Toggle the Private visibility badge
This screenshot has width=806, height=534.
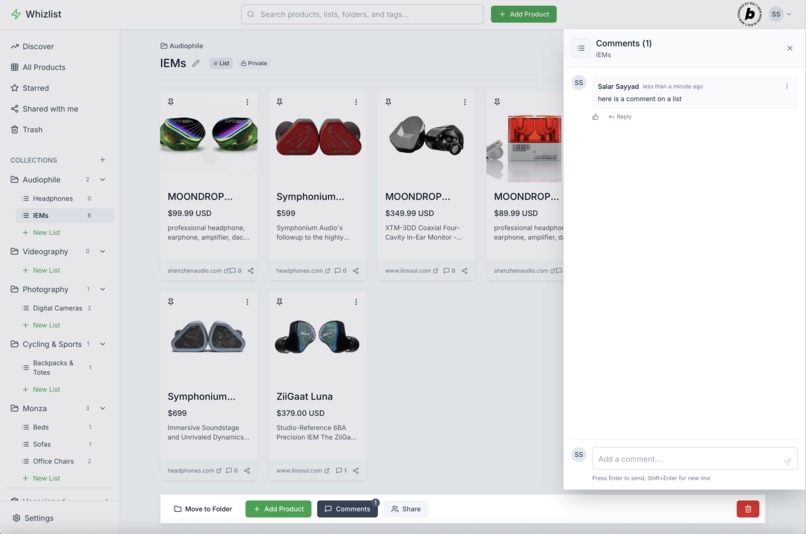[x=254, y=63]
